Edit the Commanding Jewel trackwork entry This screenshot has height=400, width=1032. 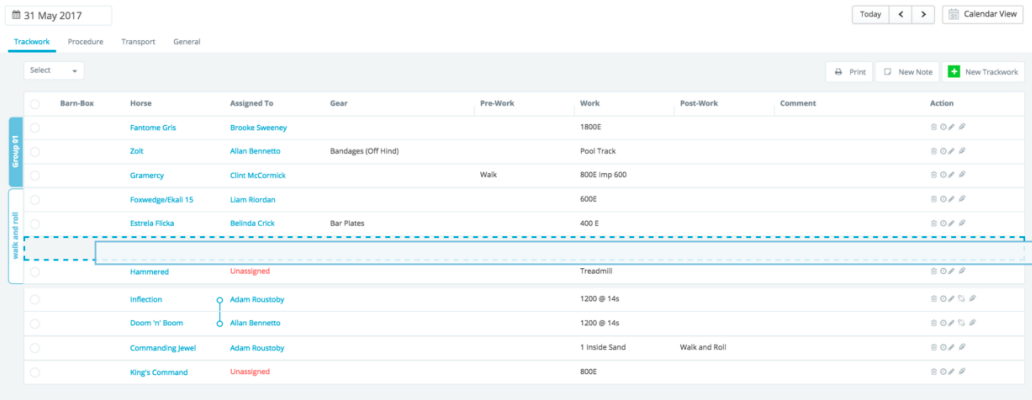pos(952,348)
